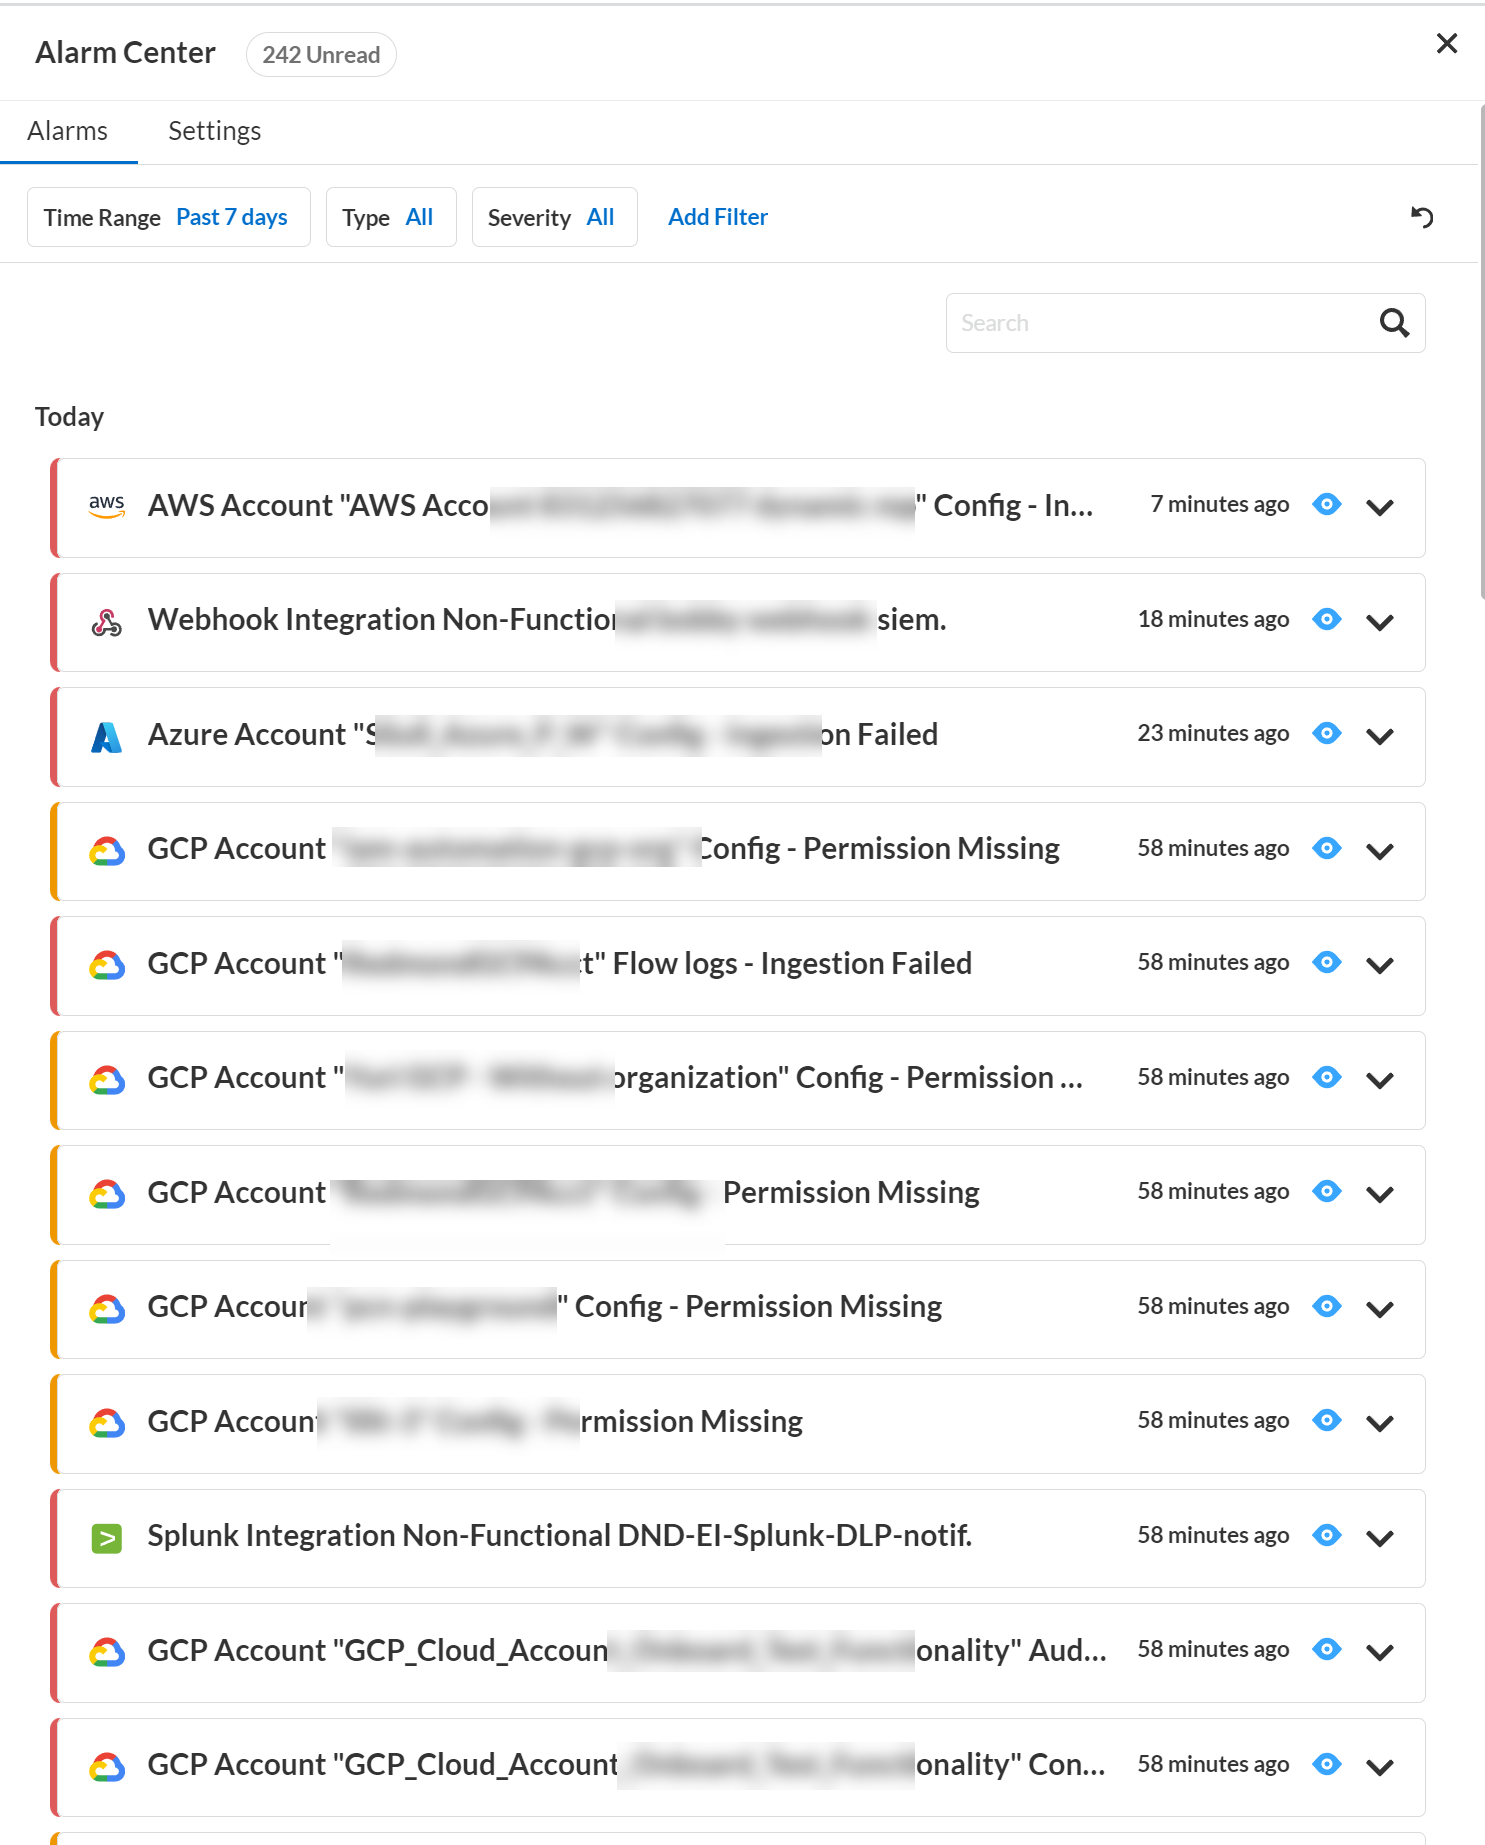Screen dimensions: 1485x1845
Task: Mark the 7 minutes ago alarm as read
Action: click(1327, 504)
